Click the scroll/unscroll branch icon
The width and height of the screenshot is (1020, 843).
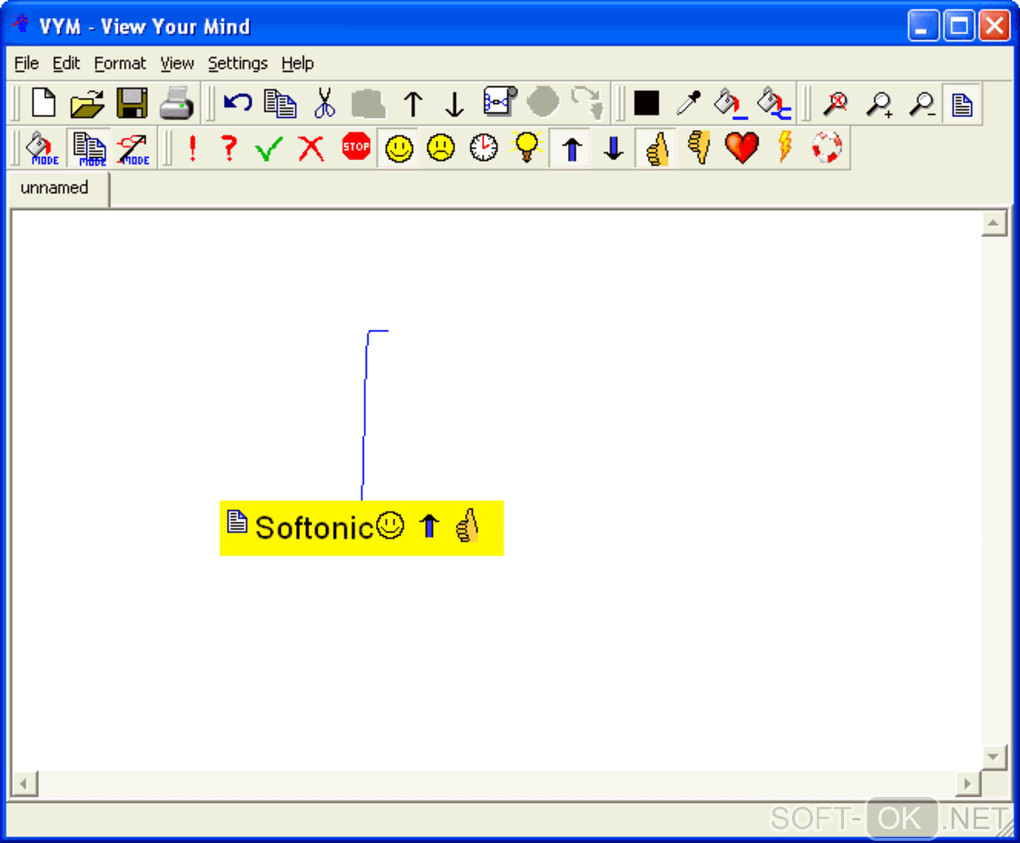500,102
